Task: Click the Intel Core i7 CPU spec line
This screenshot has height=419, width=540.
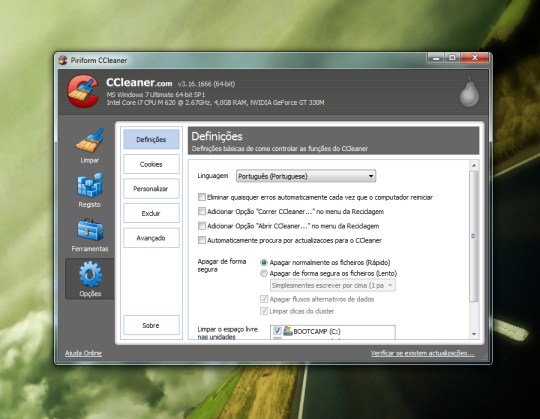Action: (215, 103)
